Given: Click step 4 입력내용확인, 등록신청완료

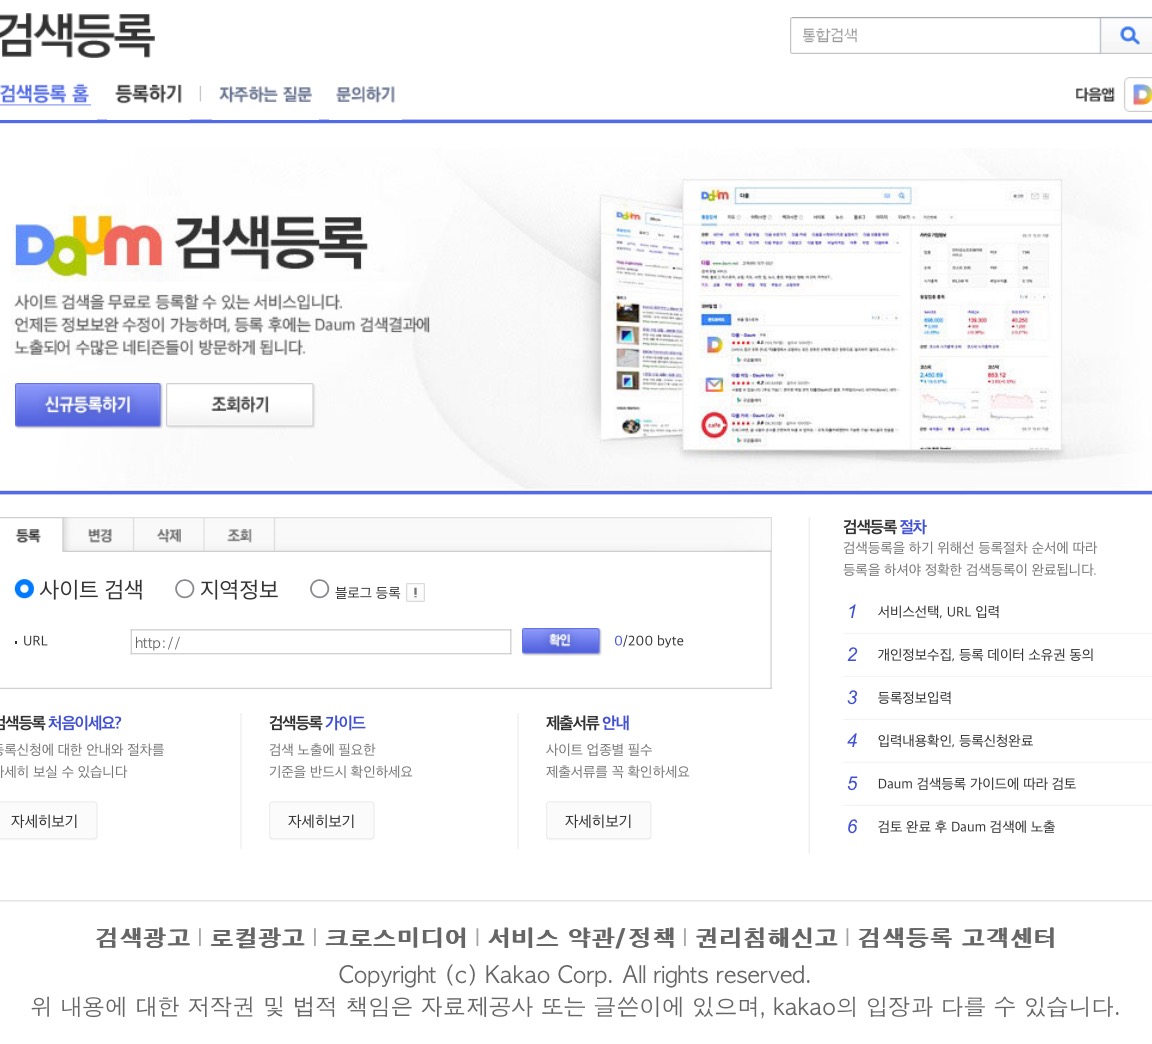Looking at the screenshot, I should [955, 741].
